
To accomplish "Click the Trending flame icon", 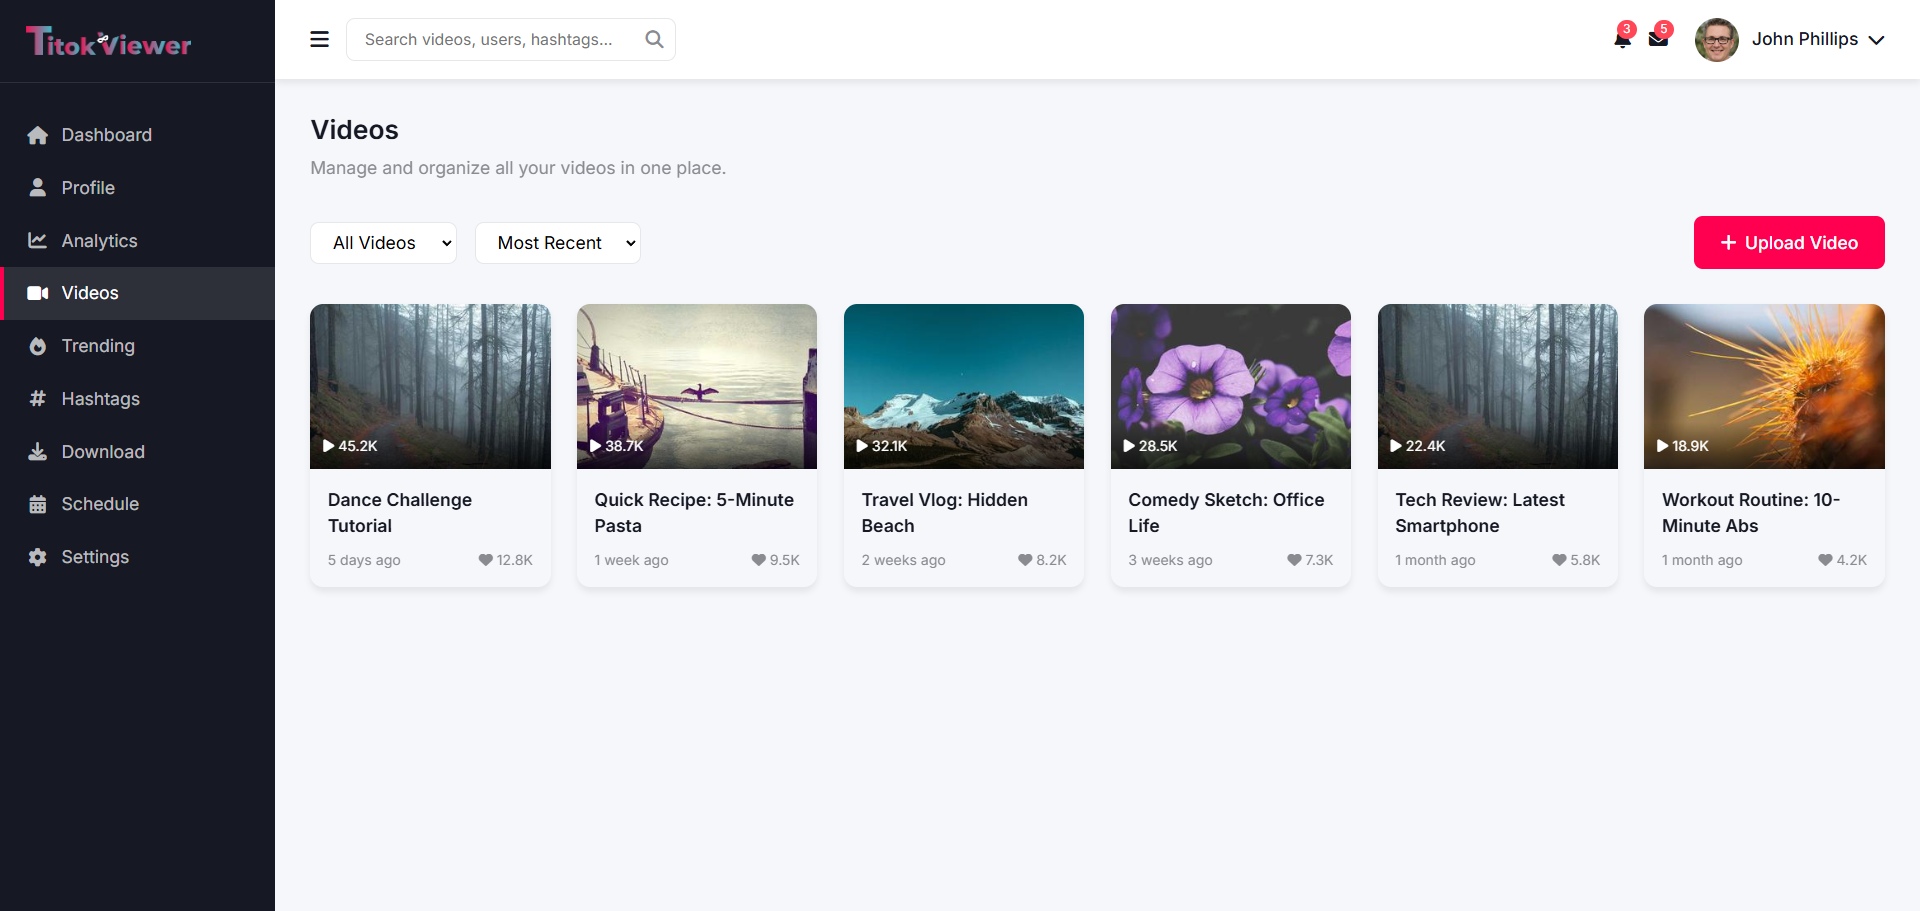I will [x=37, y=345].
